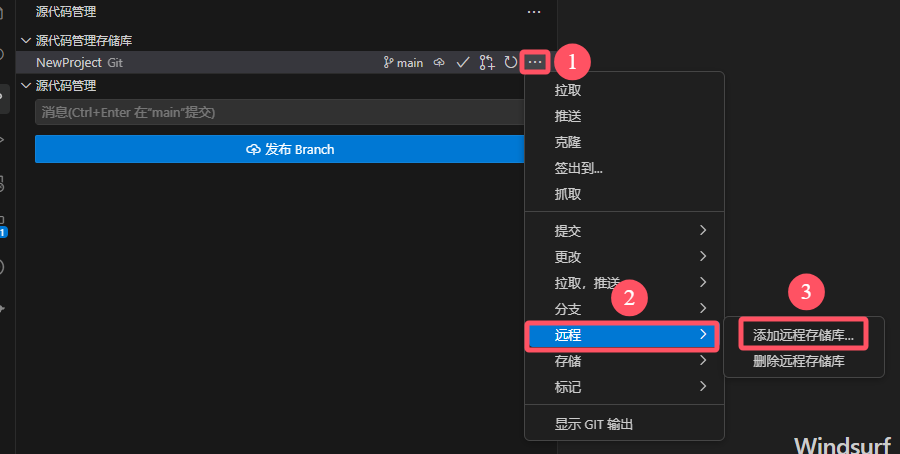Expand the 提交 submenu
The width and height of the screenshot is (900, 454).
click(x=624, y=231)
